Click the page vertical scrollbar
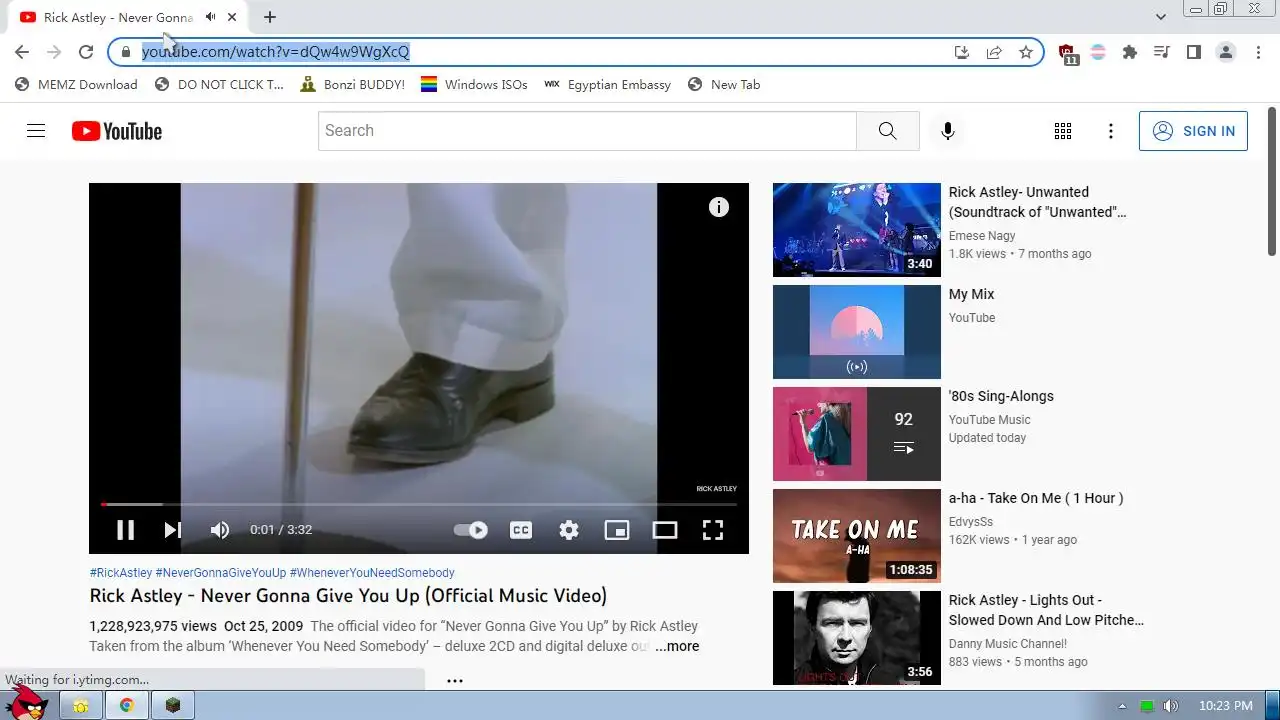The image size is (1280, 720). pos(1272,180)
